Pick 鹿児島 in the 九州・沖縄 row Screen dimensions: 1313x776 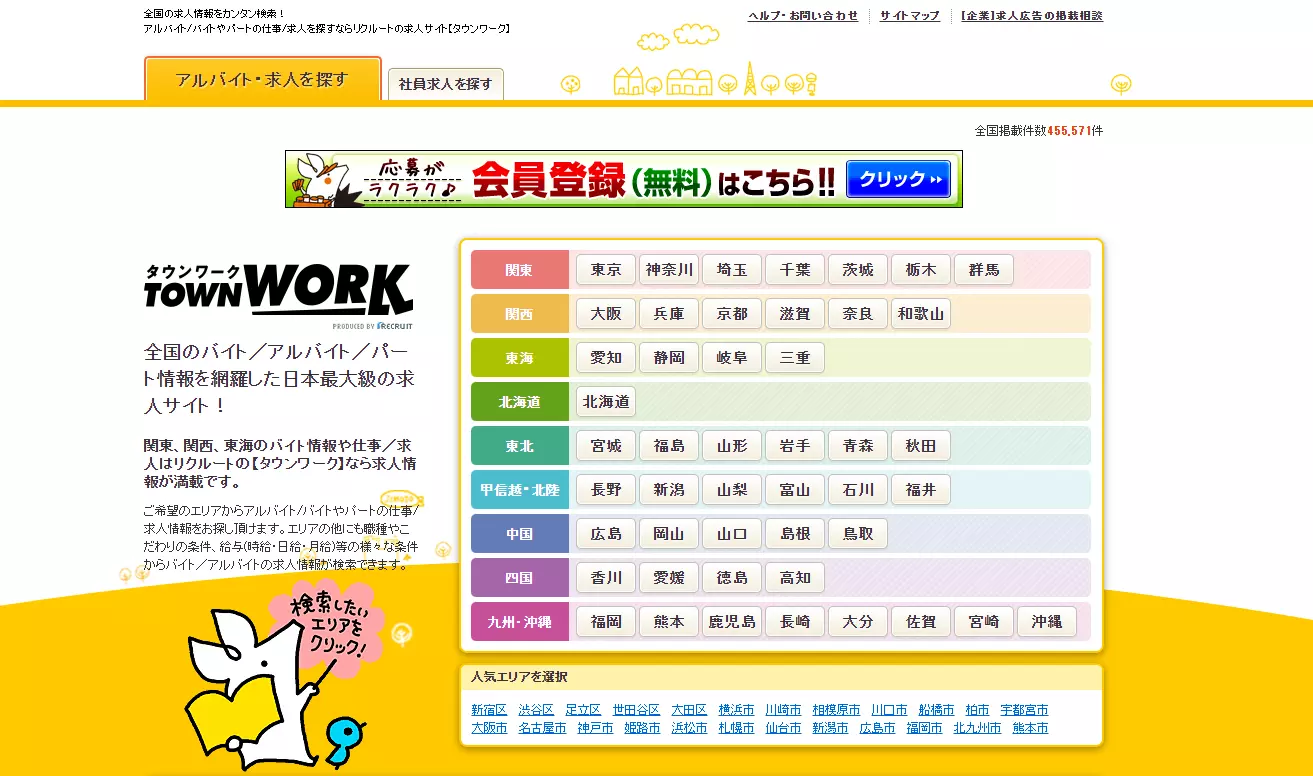click(732, 622)
